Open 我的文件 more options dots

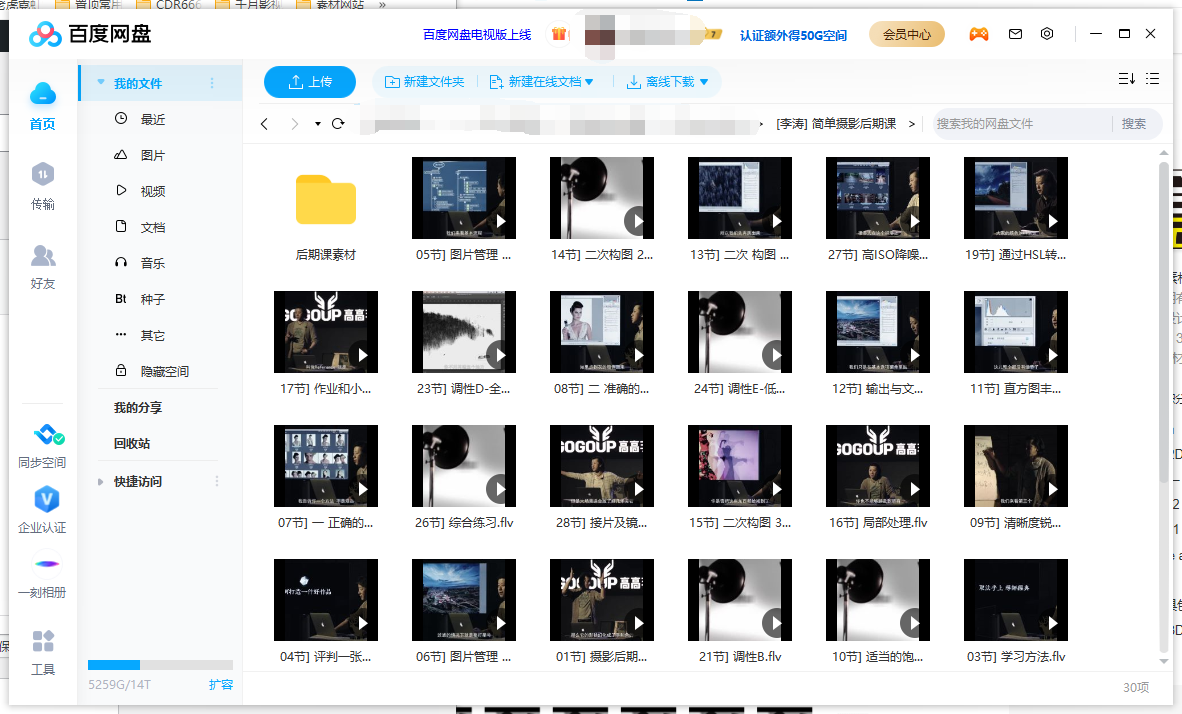212,83
